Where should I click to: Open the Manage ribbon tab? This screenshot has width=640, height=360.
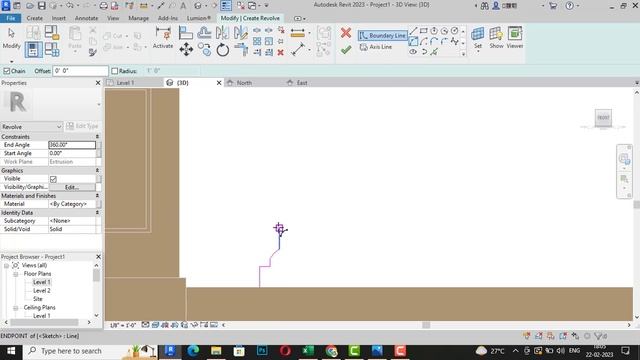138,18
